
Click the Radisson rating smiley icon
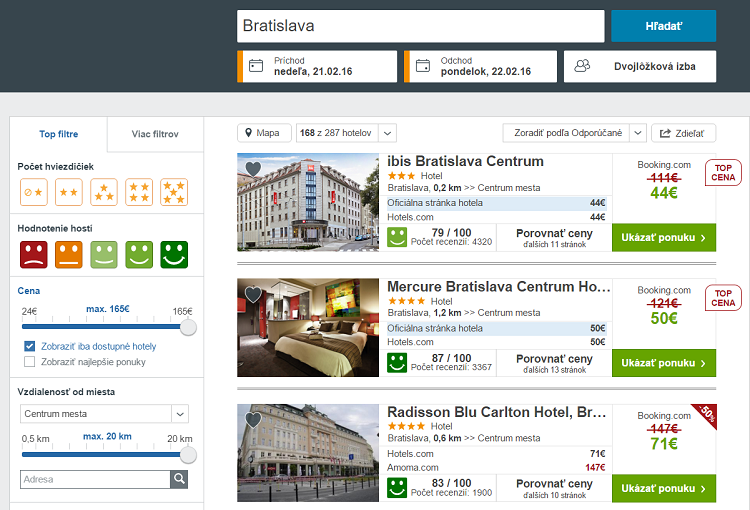tap(397, 488)
